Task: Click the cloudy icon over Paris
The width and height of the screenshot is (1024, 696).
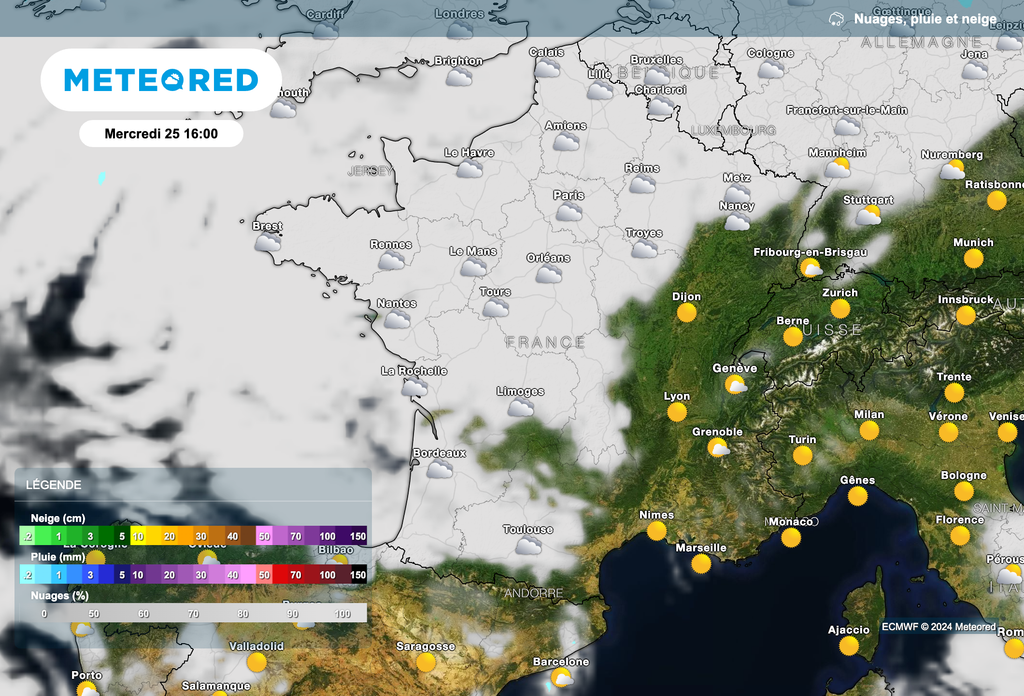Action: 569,212
